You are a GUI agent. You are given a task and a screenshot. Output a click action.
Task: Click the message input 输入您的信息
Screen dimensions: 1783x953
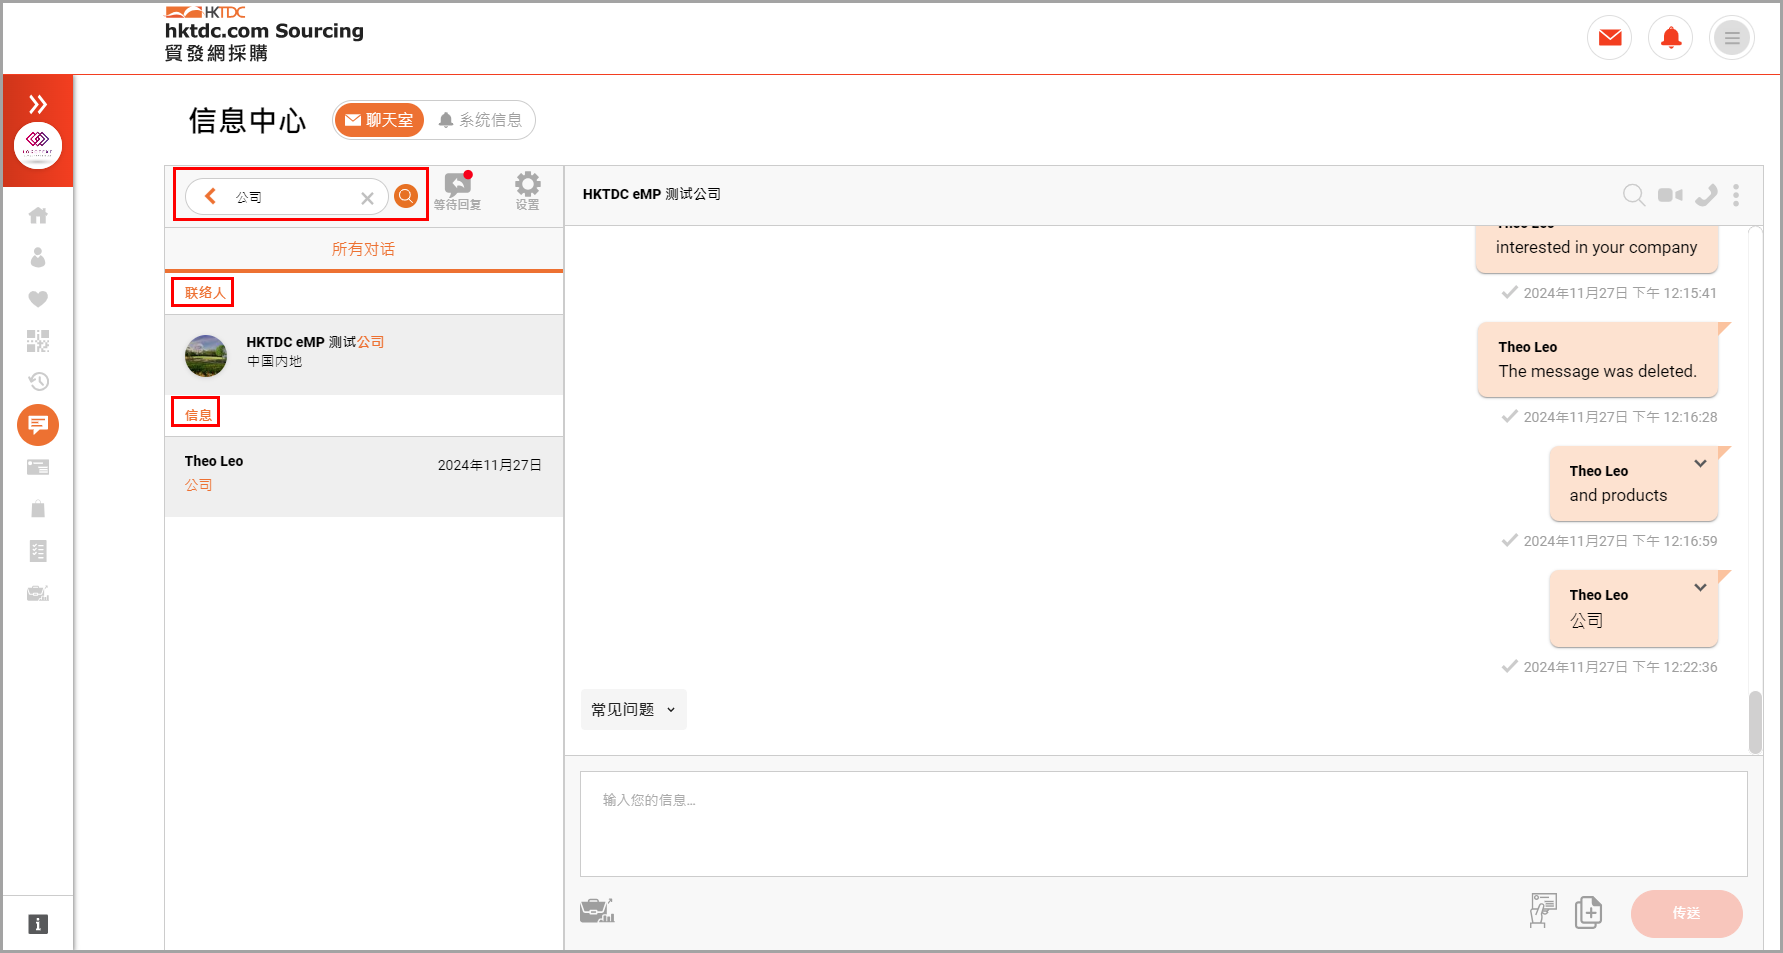(1163, 823)
